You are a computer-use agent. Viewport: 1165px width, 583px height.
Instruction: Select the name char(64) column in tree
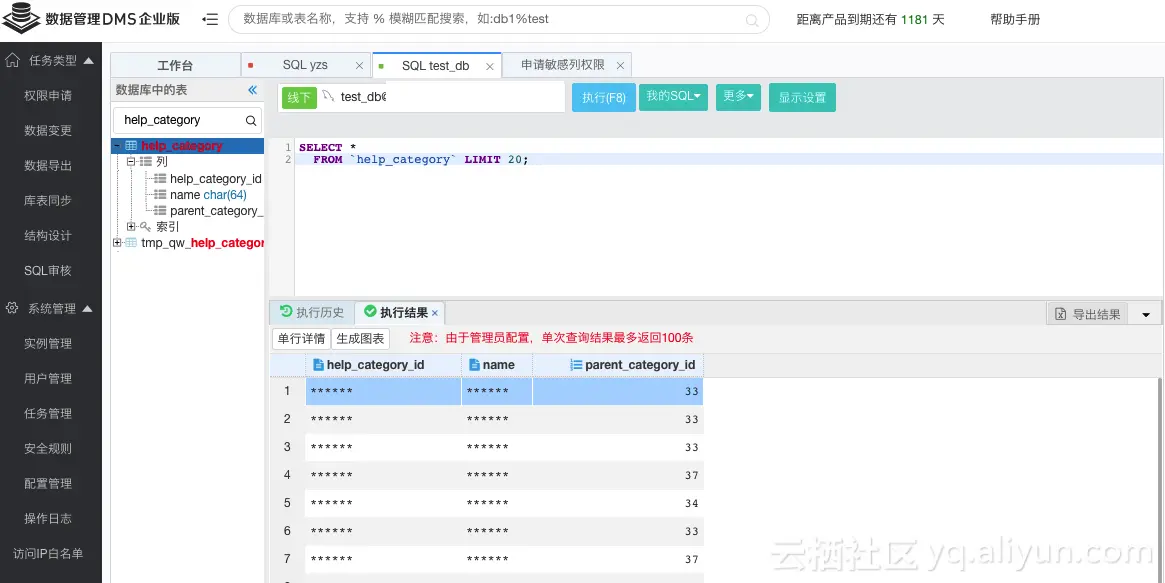tap(208, 195)
